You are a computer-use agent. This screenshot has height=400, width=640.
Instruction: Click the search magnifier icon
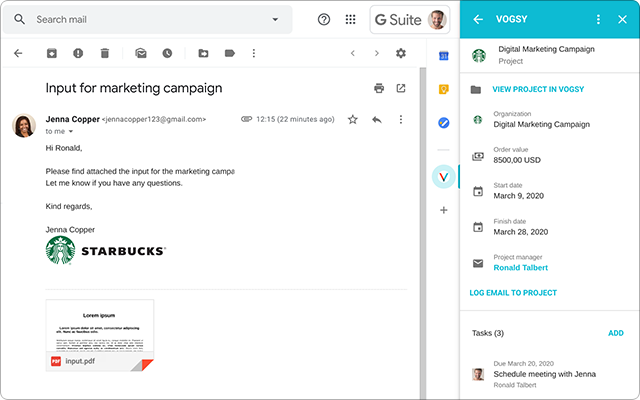pyautogui.click(x=19, y=19)
